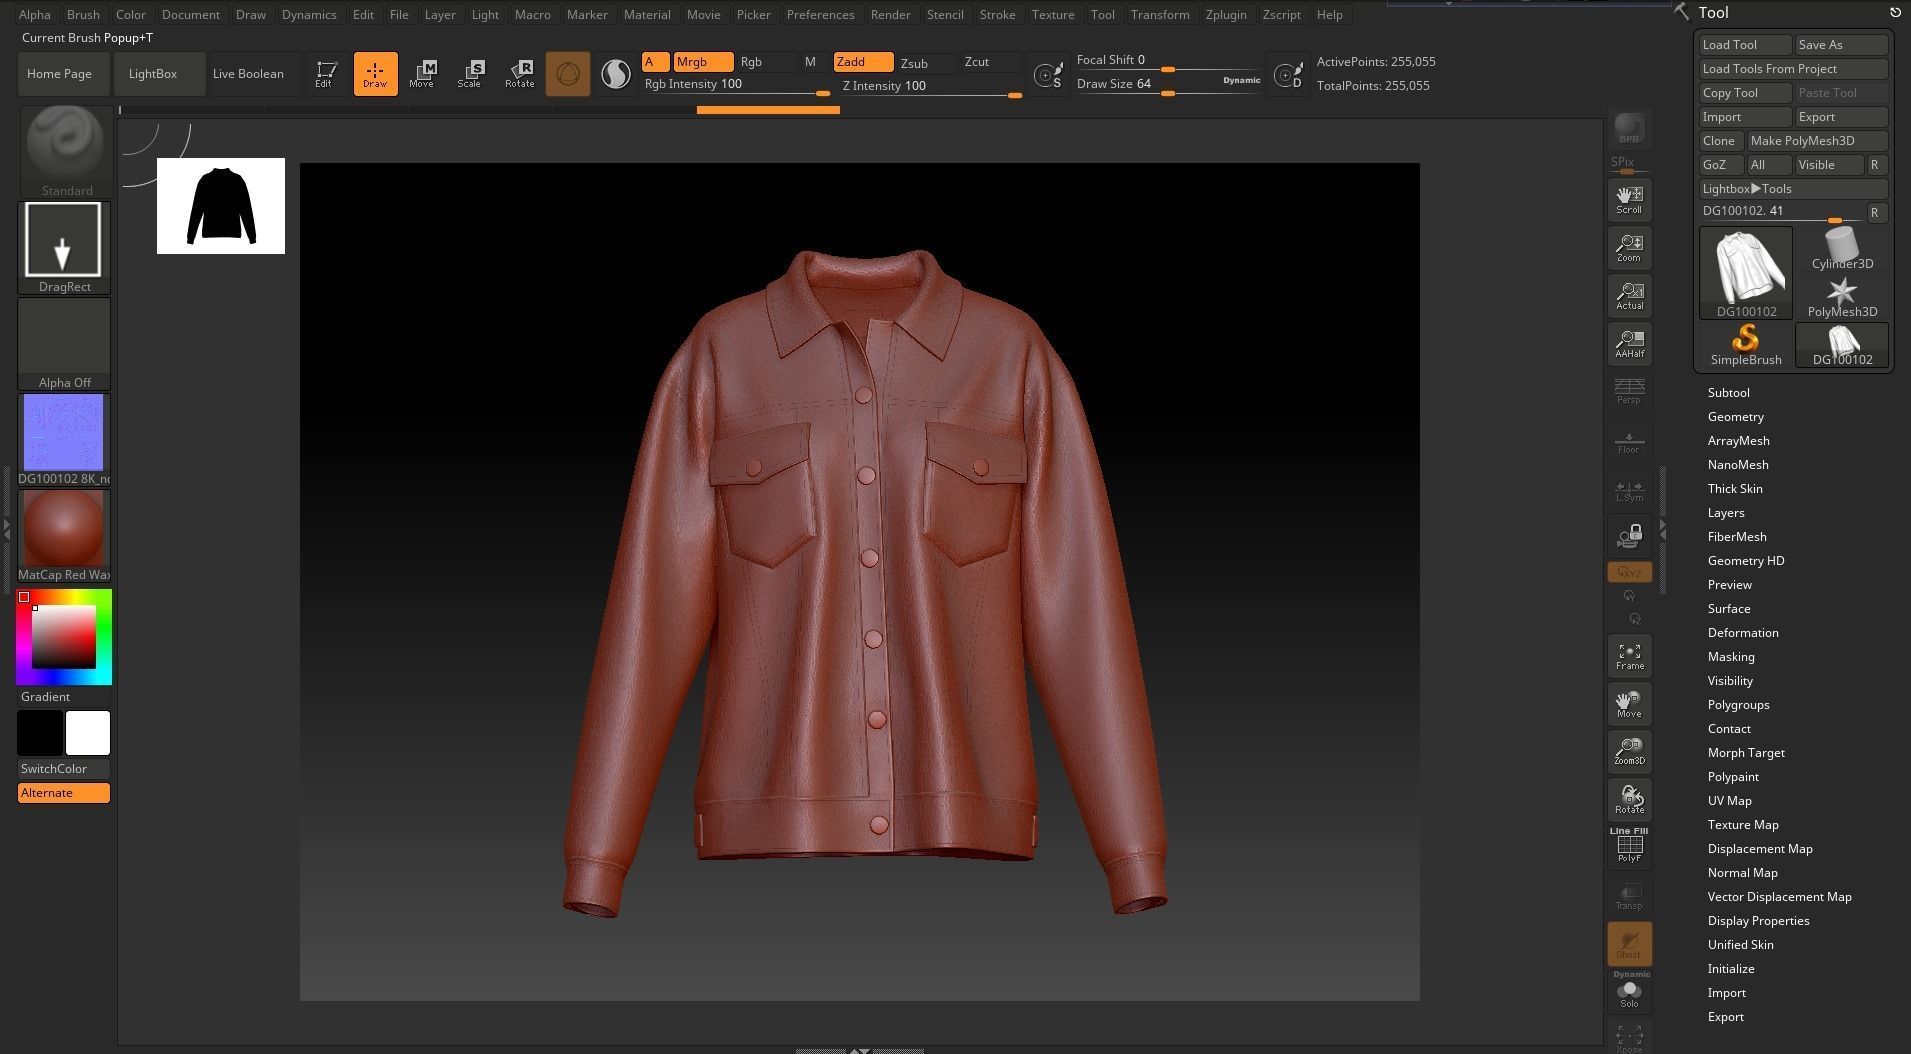The image size is (1911, 1054).
Task: Click the dynamic draw size D icon
Action: (1288, 74)
